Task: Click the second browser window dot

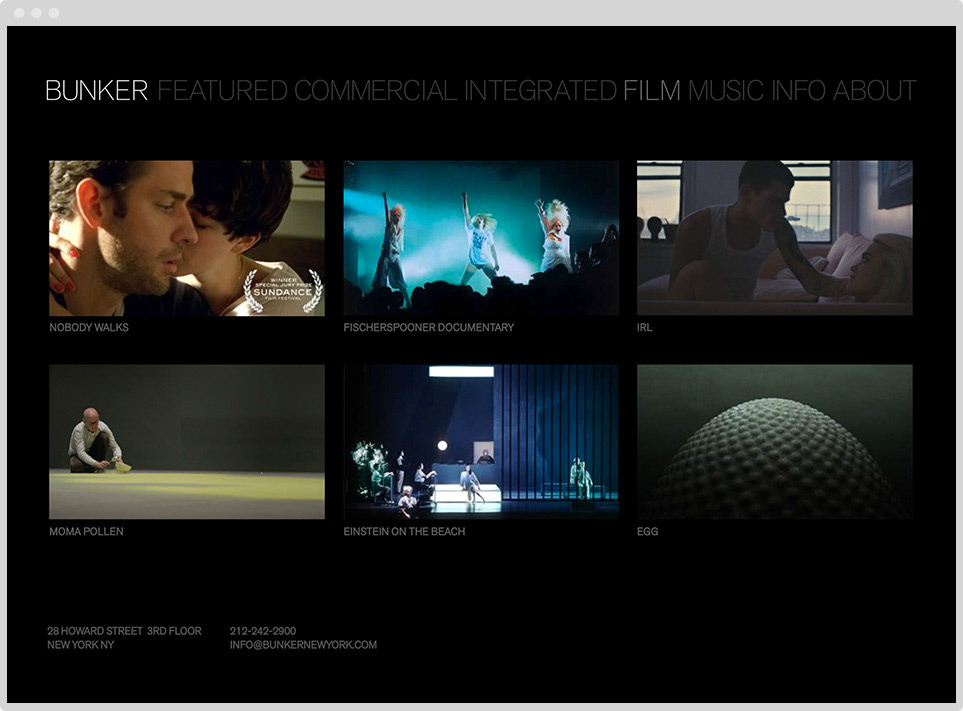Action: (x=36, y=13)
